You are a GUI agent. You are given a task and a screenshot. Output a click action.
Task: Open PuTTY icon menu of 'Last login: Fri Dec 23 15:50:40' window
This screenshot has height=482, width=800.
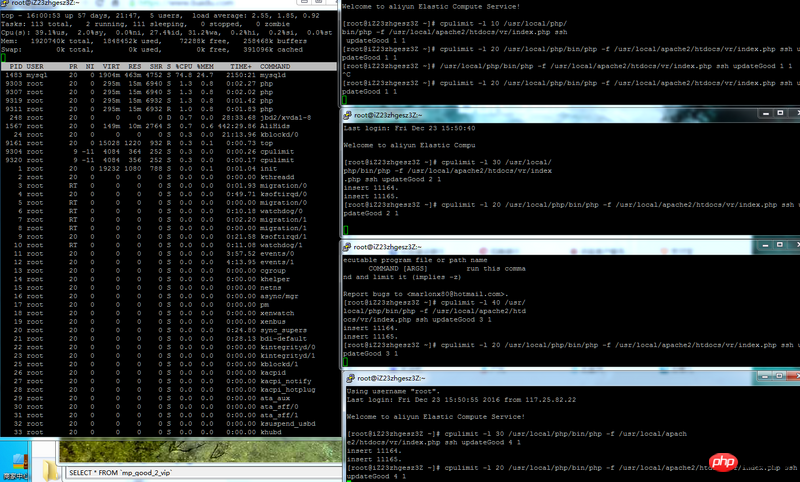click(347, 115)
